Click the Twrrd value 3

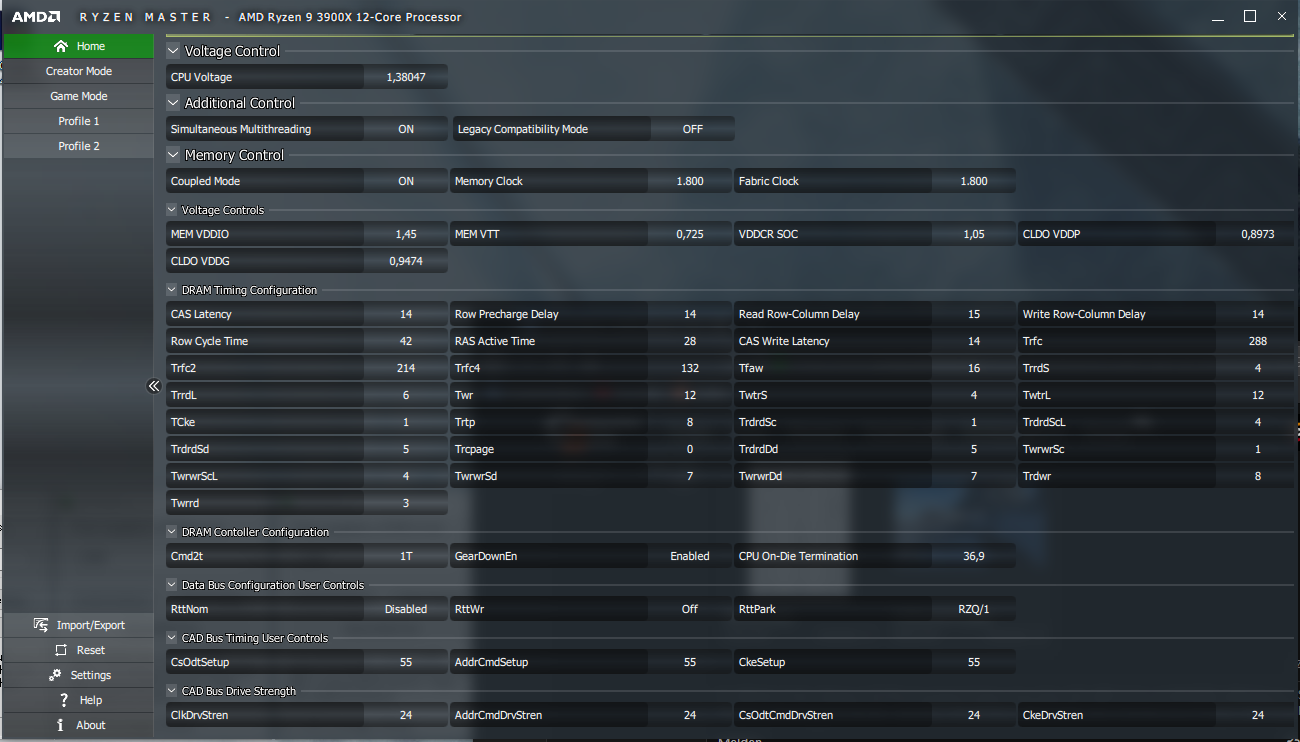pyautogui.click(x=406, y=503)
